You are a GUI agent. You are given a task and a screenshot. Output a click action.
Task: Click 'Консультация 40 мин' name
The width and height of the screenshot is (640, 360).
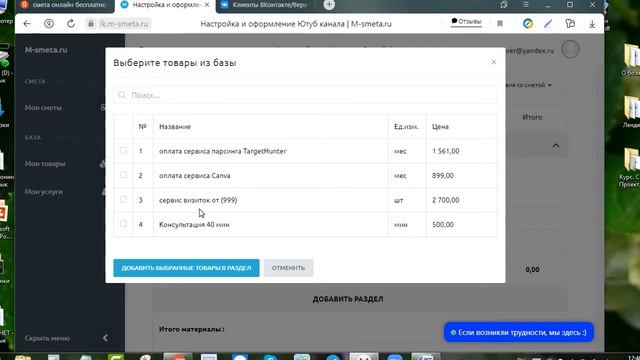(194, 224)
